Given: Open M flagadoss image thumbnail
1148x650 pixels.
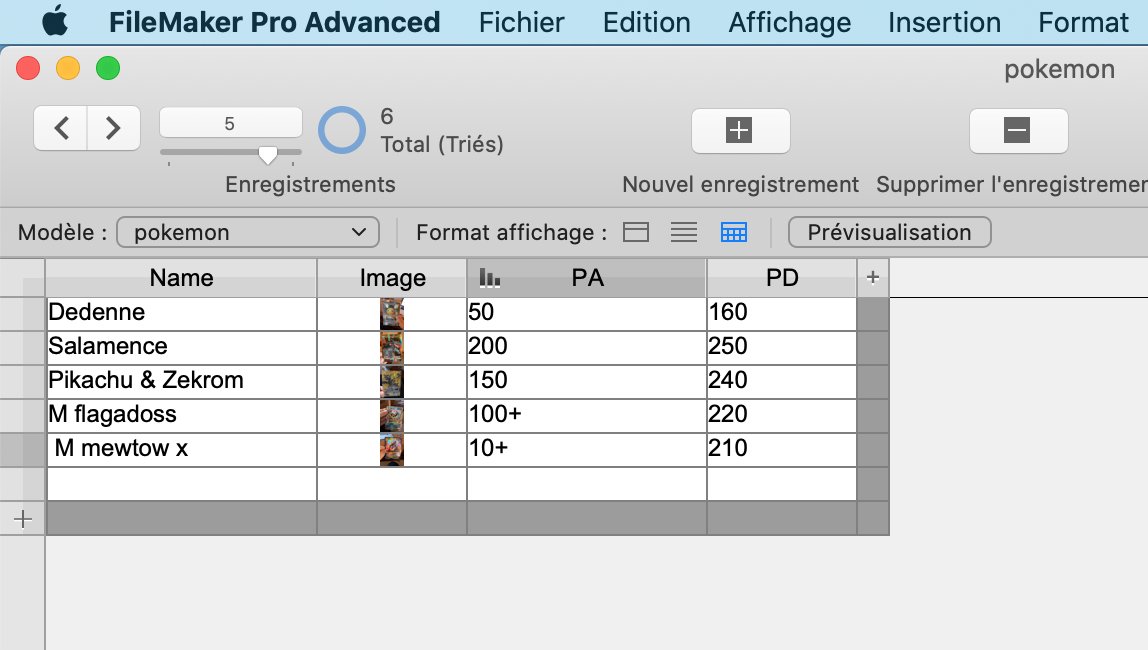Looking at the screenshot, I should (392, 416).
